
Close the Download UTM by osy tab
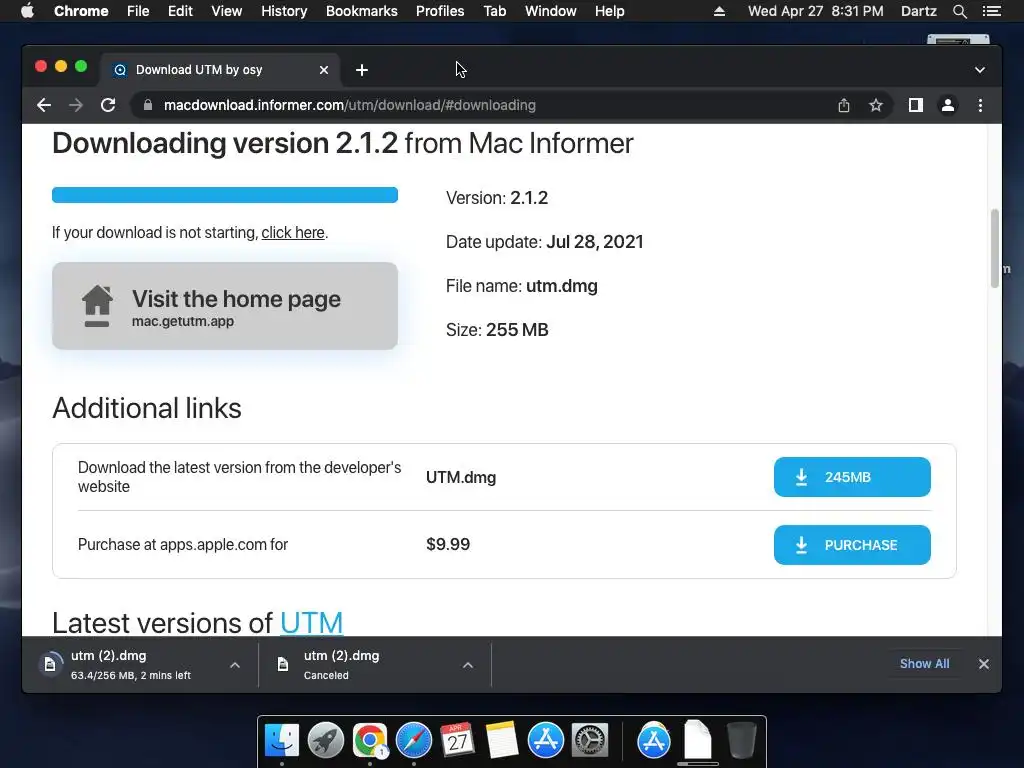click(x=324, y=70)
